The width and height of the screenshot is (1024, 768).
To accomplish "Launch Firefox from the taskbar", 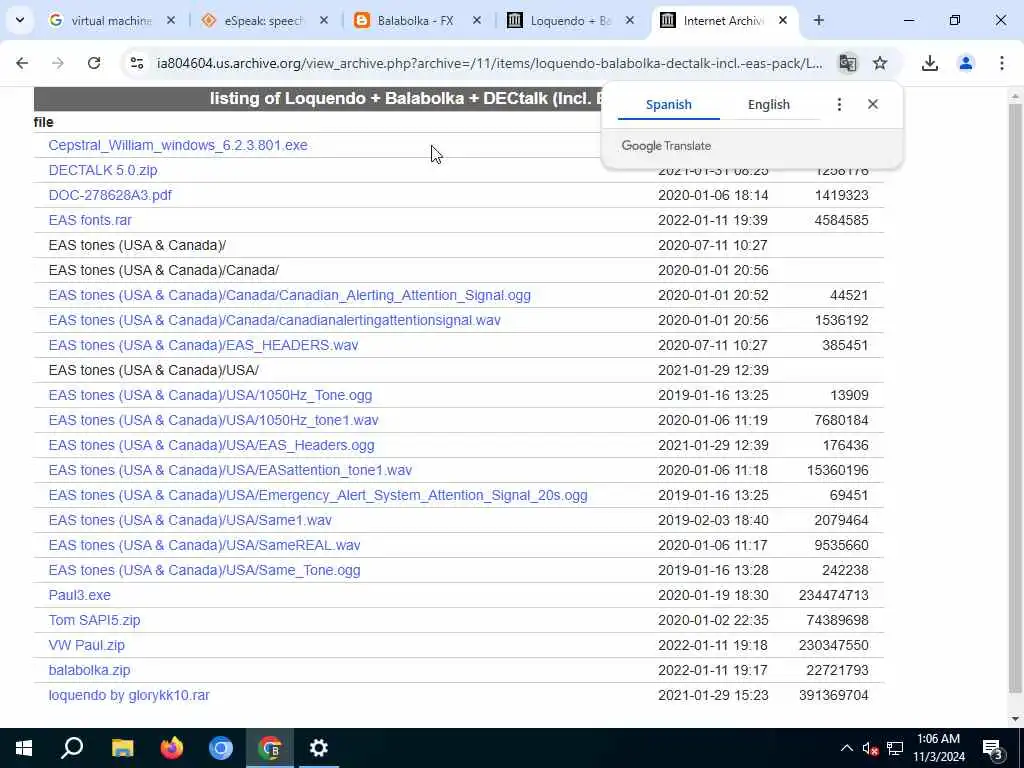I will [x=172, y=748].
